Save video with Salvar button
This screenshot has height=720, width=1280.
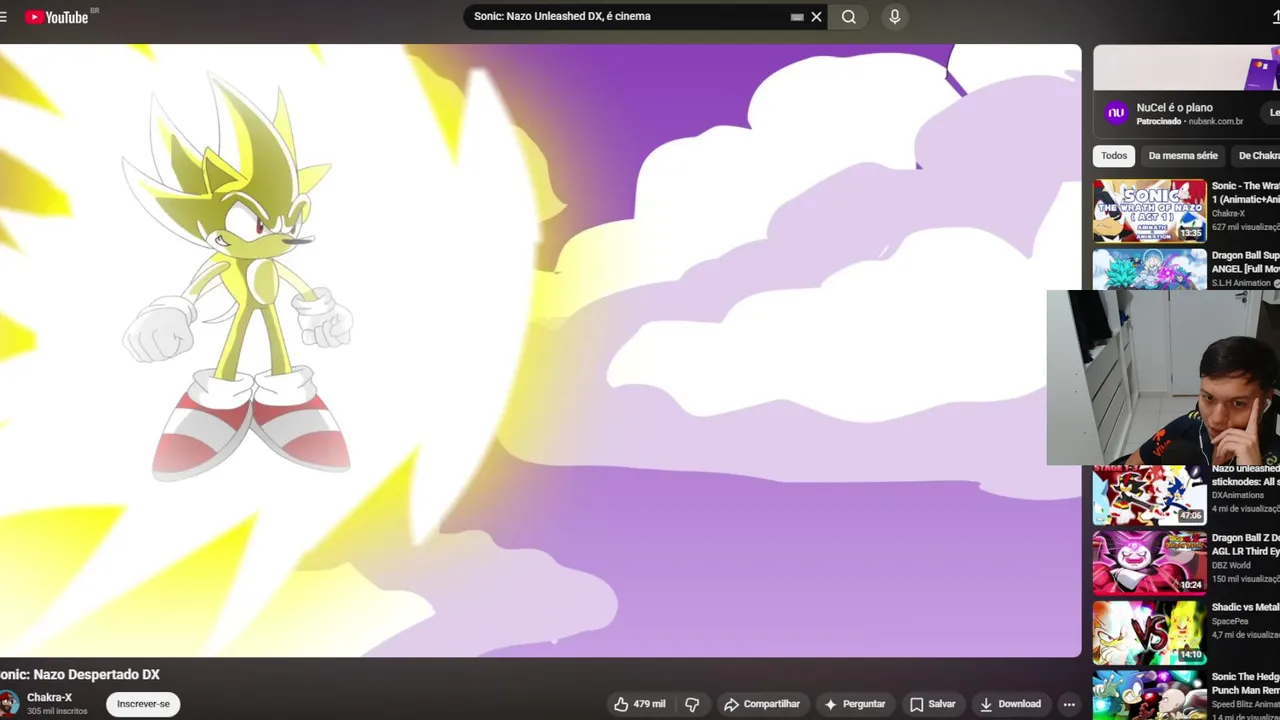tap(932, 704)
